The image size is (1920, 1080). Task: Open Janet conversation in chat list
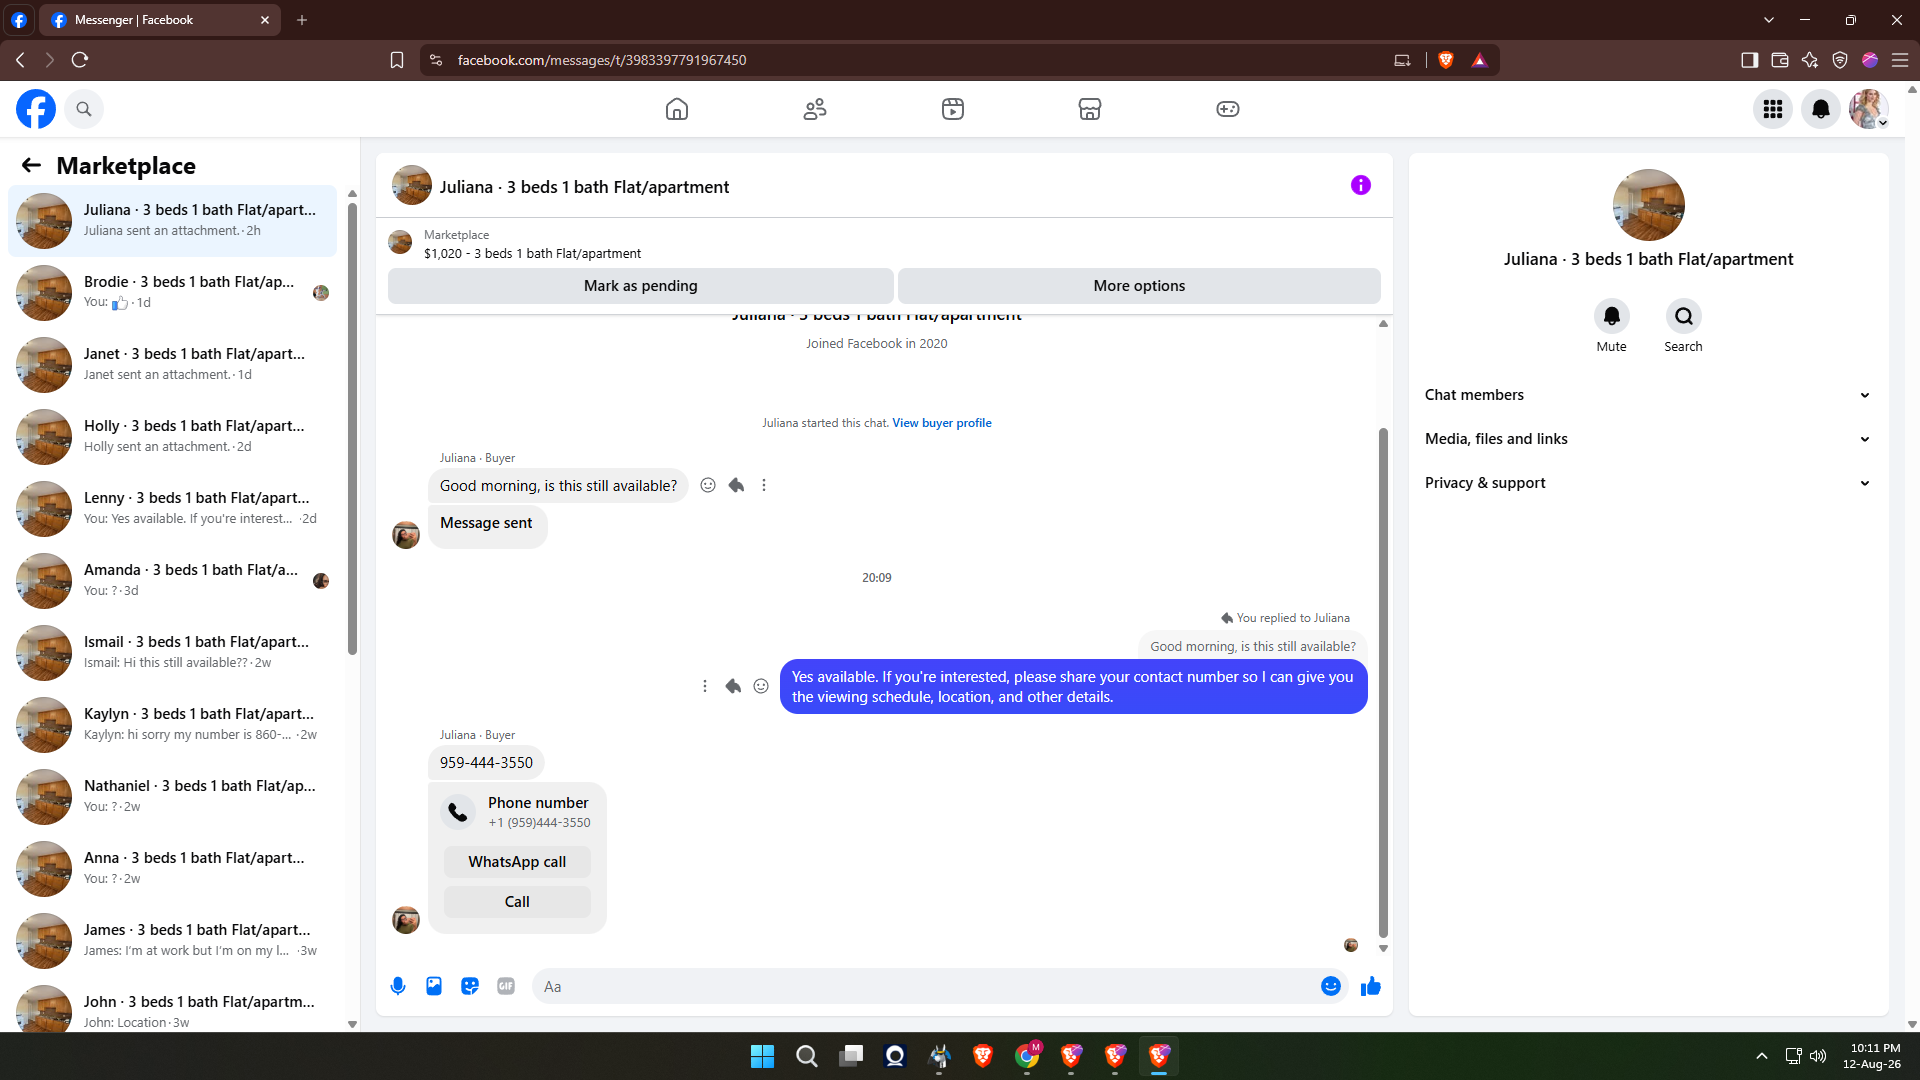(x=172, y=365)
